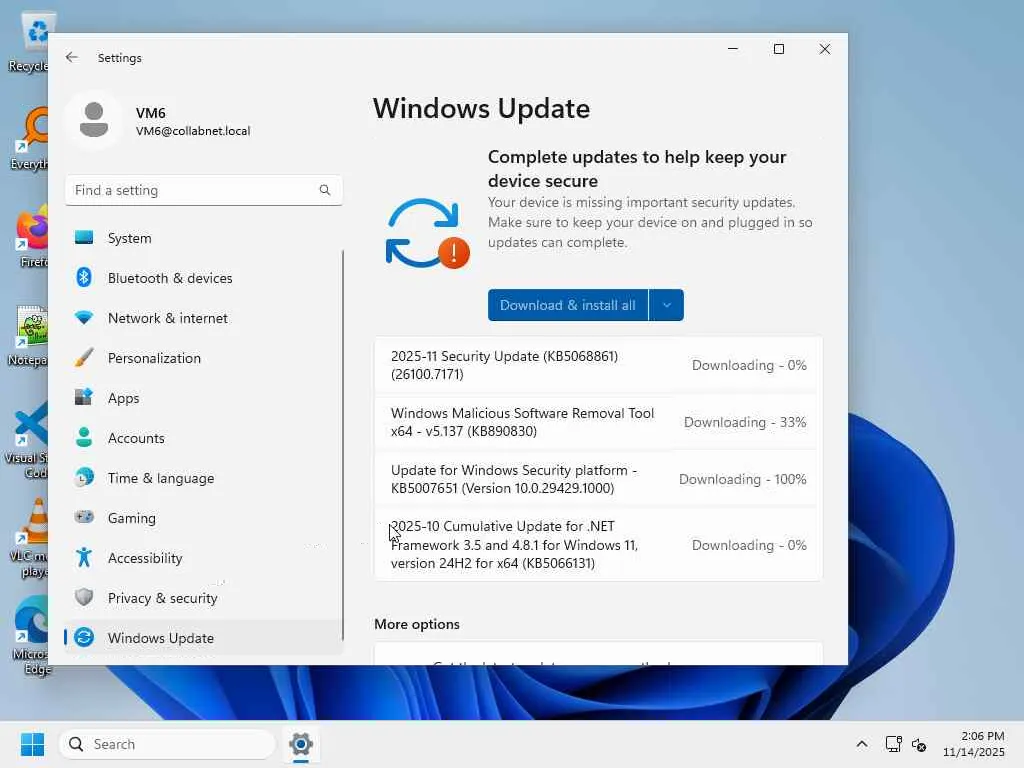Click the Apps icon in the sidebar
Screen dimensions: 1024x768
[84, 397]
